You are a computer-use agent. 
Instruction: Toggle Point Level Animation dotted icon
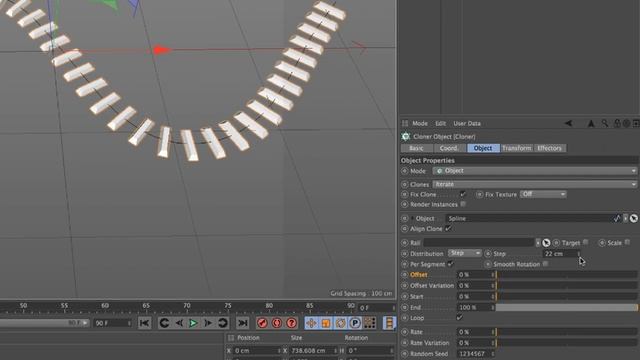[x=370, y=323]
